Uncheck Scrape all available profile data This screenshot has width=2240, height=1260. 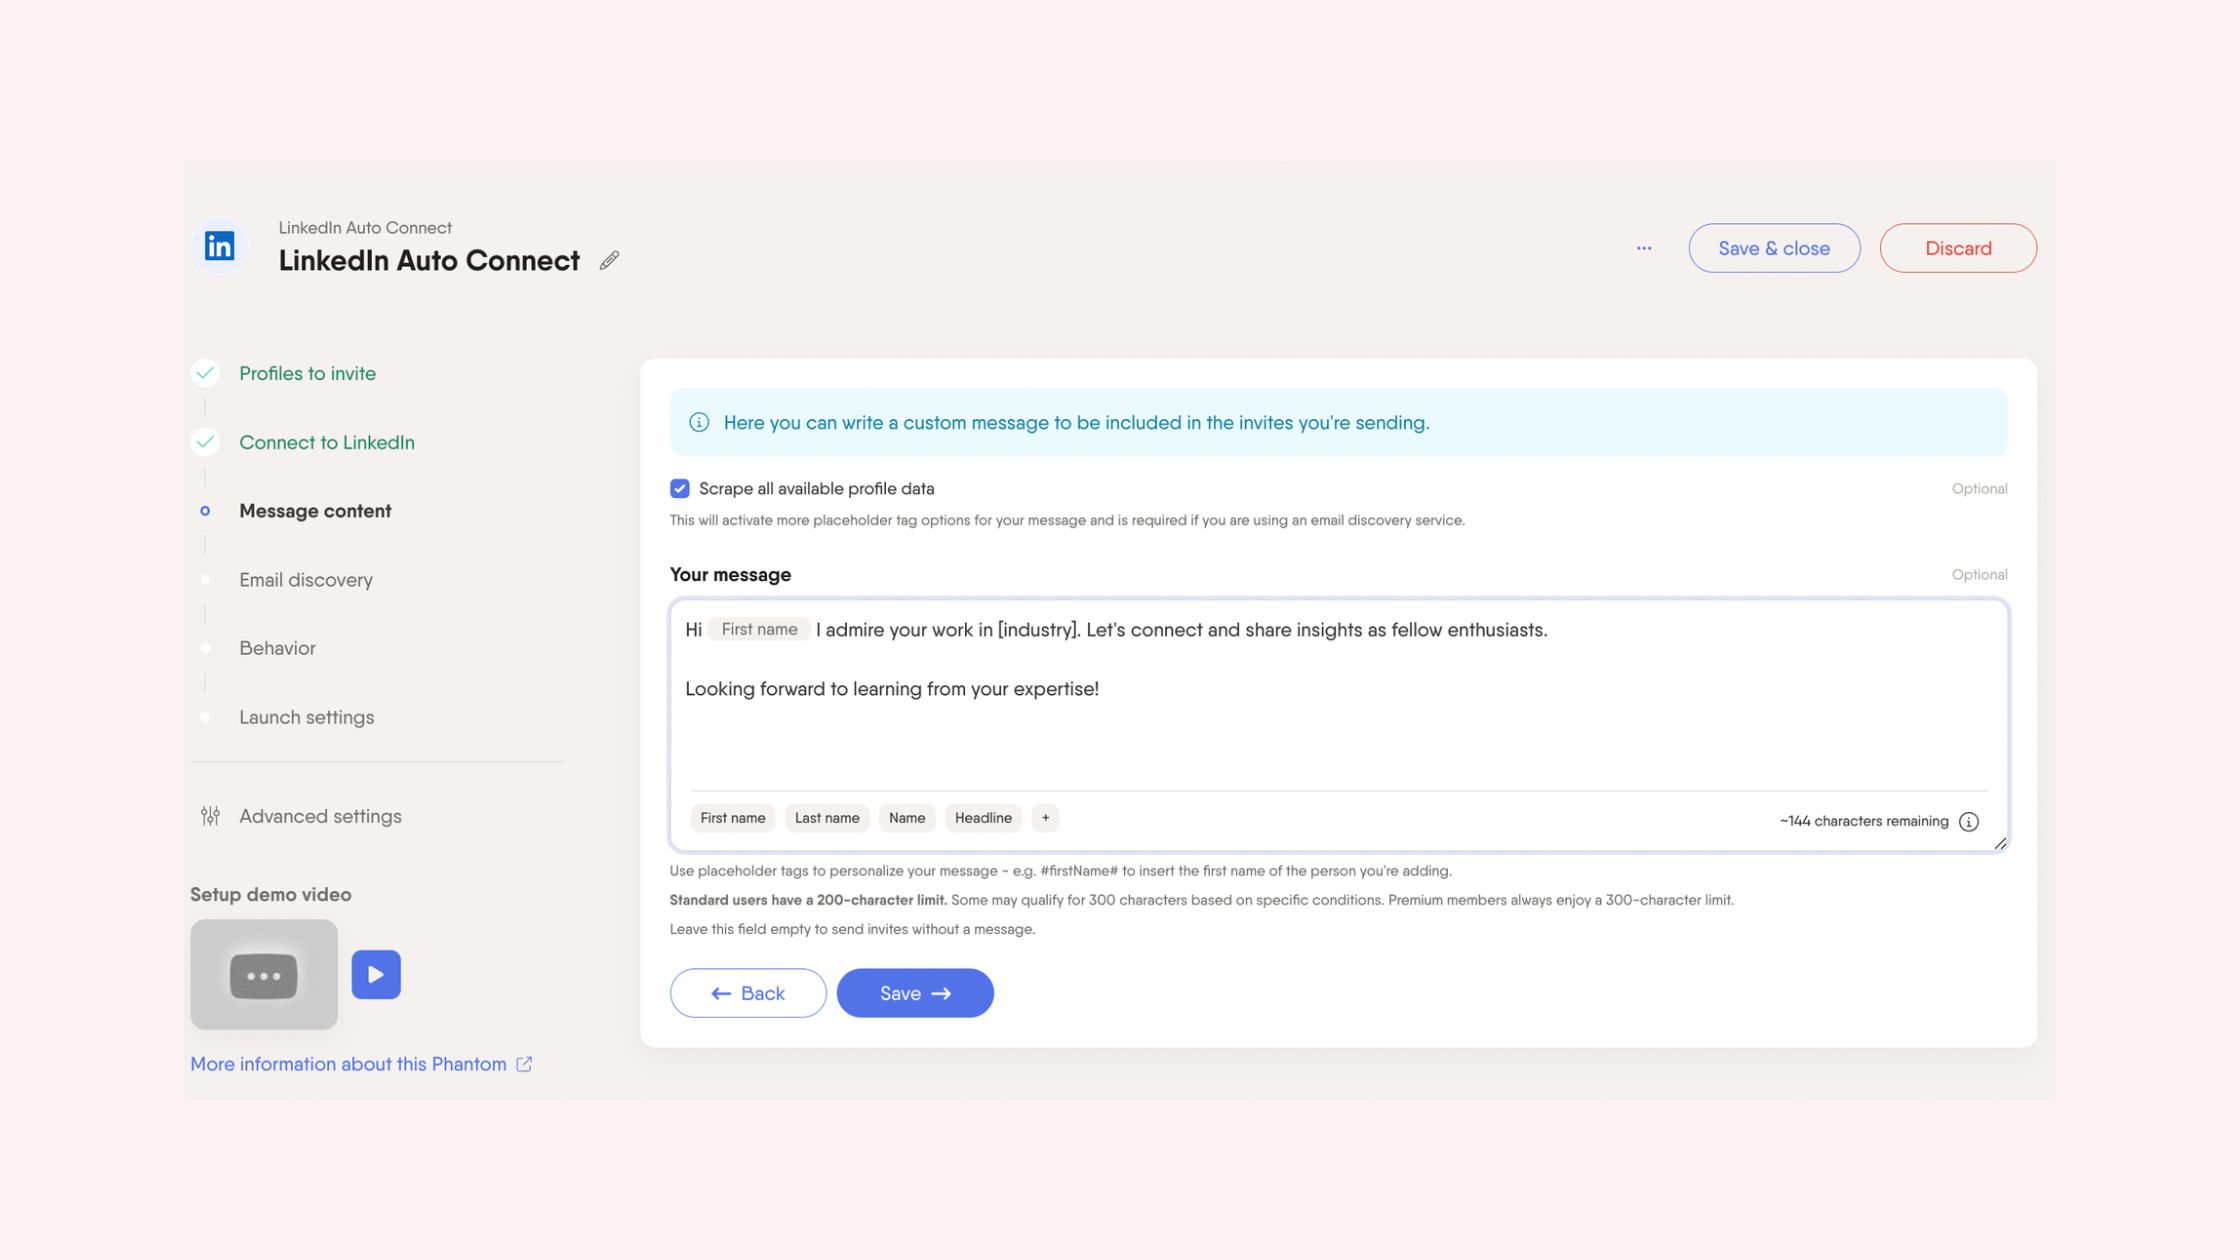(x=679, y=488)
